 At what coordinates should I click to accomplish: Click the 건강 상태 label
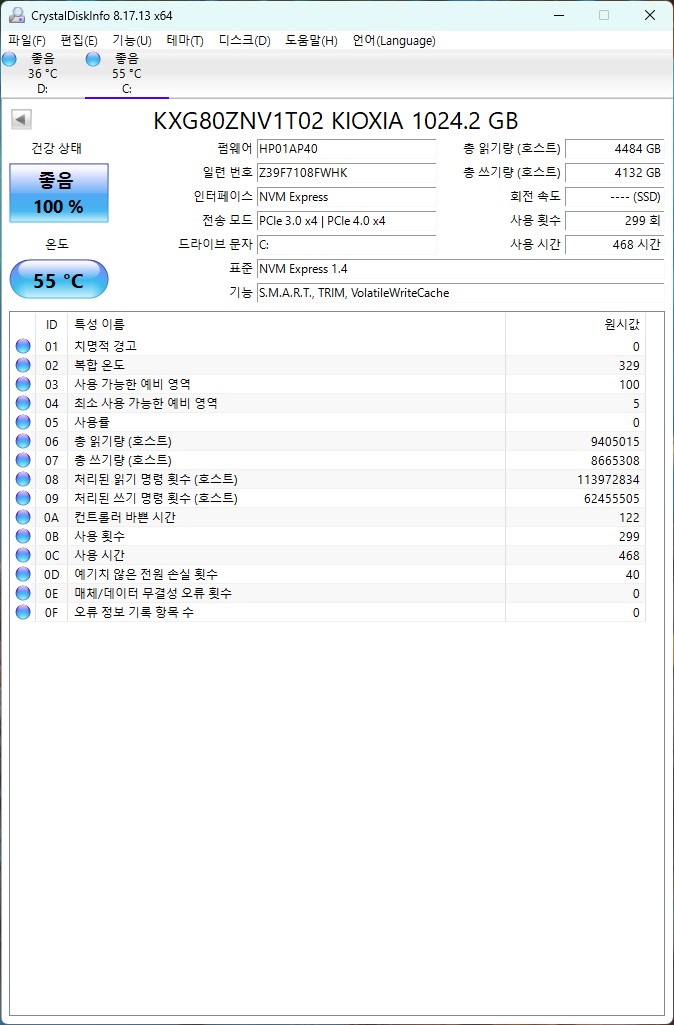click(57, 148)
